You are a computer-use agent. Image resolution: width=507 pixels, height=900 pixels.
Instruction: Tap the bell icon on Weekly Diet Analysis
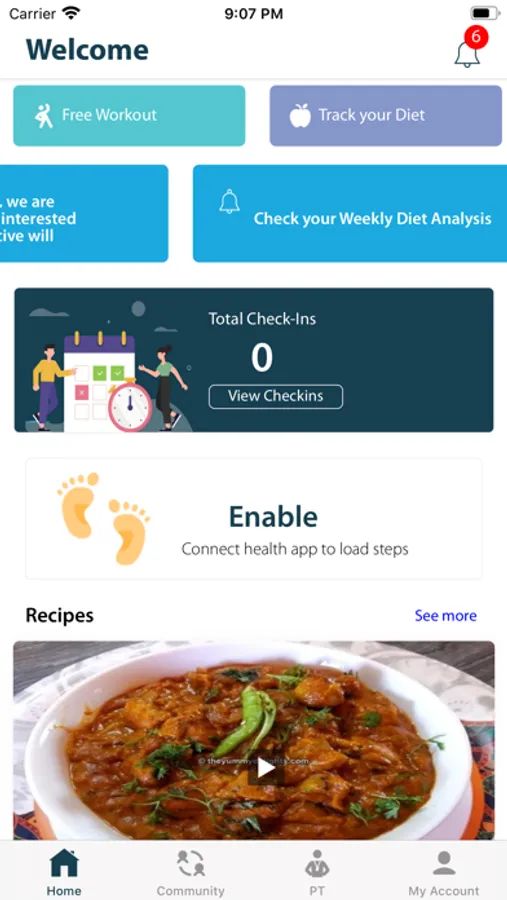pos(229,201)
